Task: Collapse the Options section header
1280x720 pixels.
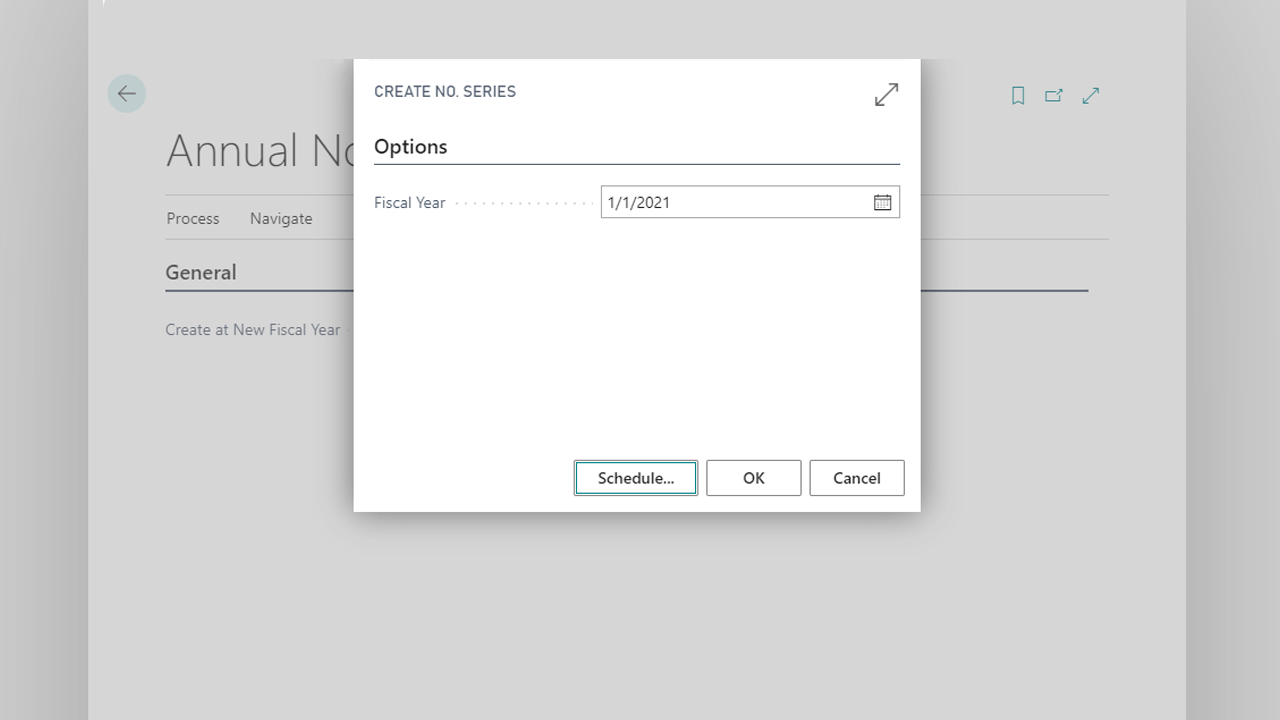Action: [x=411, y=147]
